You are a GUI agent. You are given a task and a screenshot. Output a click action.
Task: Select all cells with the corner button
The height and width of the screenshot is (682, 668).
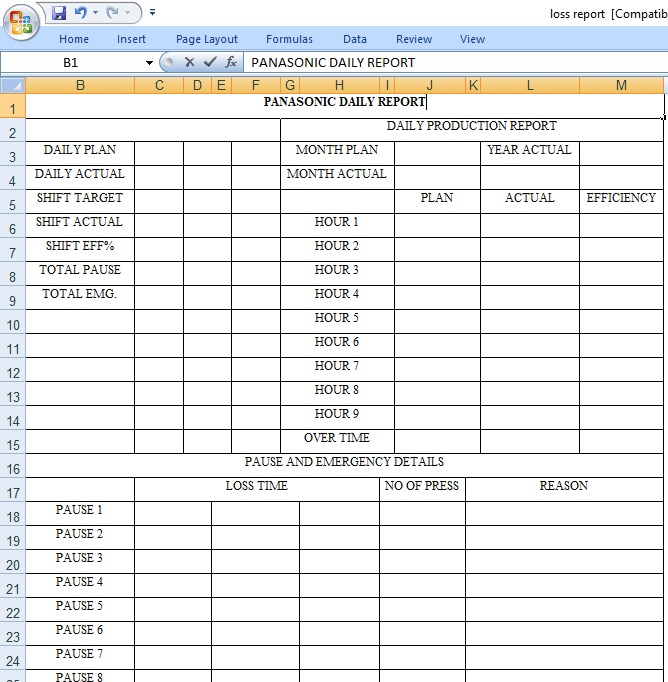(x=13, y=85)
